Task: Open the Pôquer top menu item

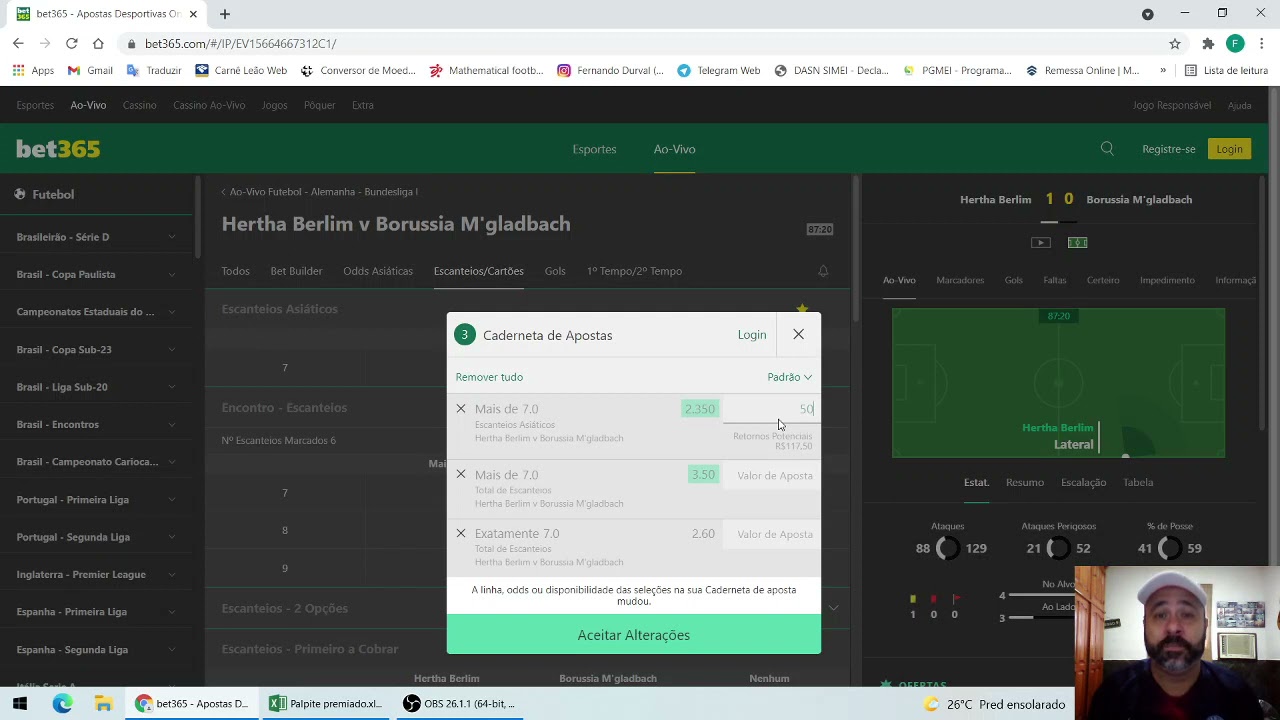Action: coord(319,105)
